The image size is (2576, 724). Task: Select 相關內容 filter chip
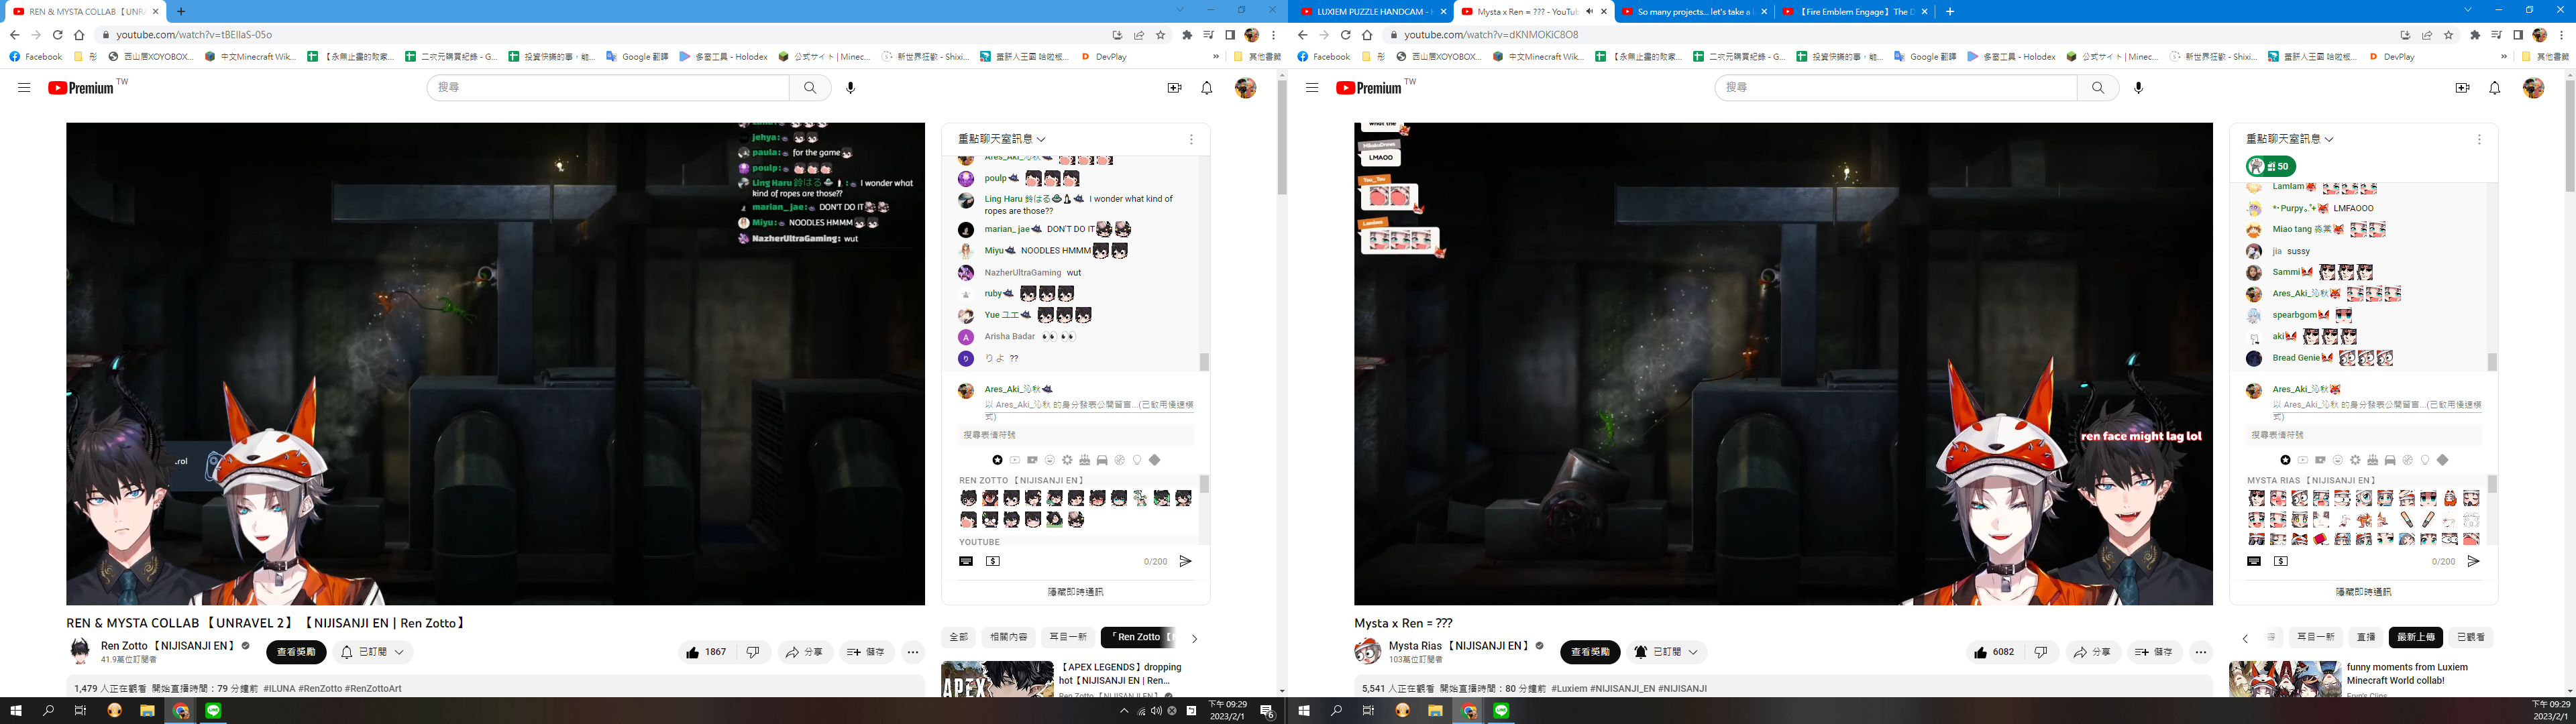tap(1008, 637)
